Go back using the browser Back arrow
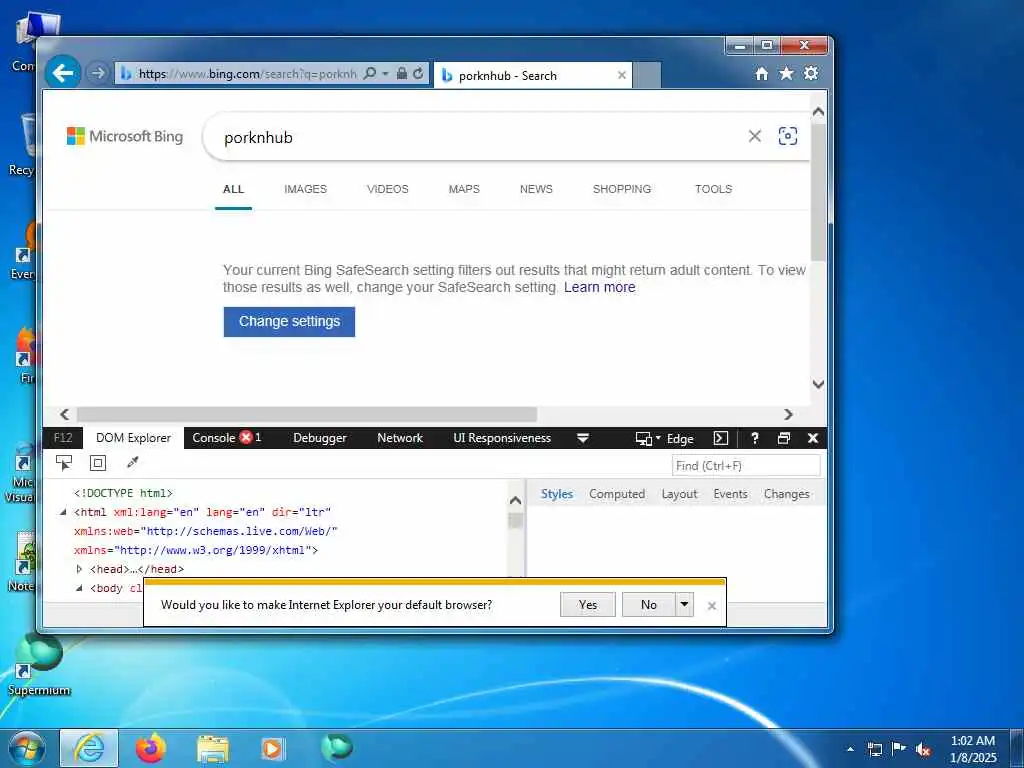Image resolution: width=1024 pixels, height=768 pixels. [x=63, y=72]
